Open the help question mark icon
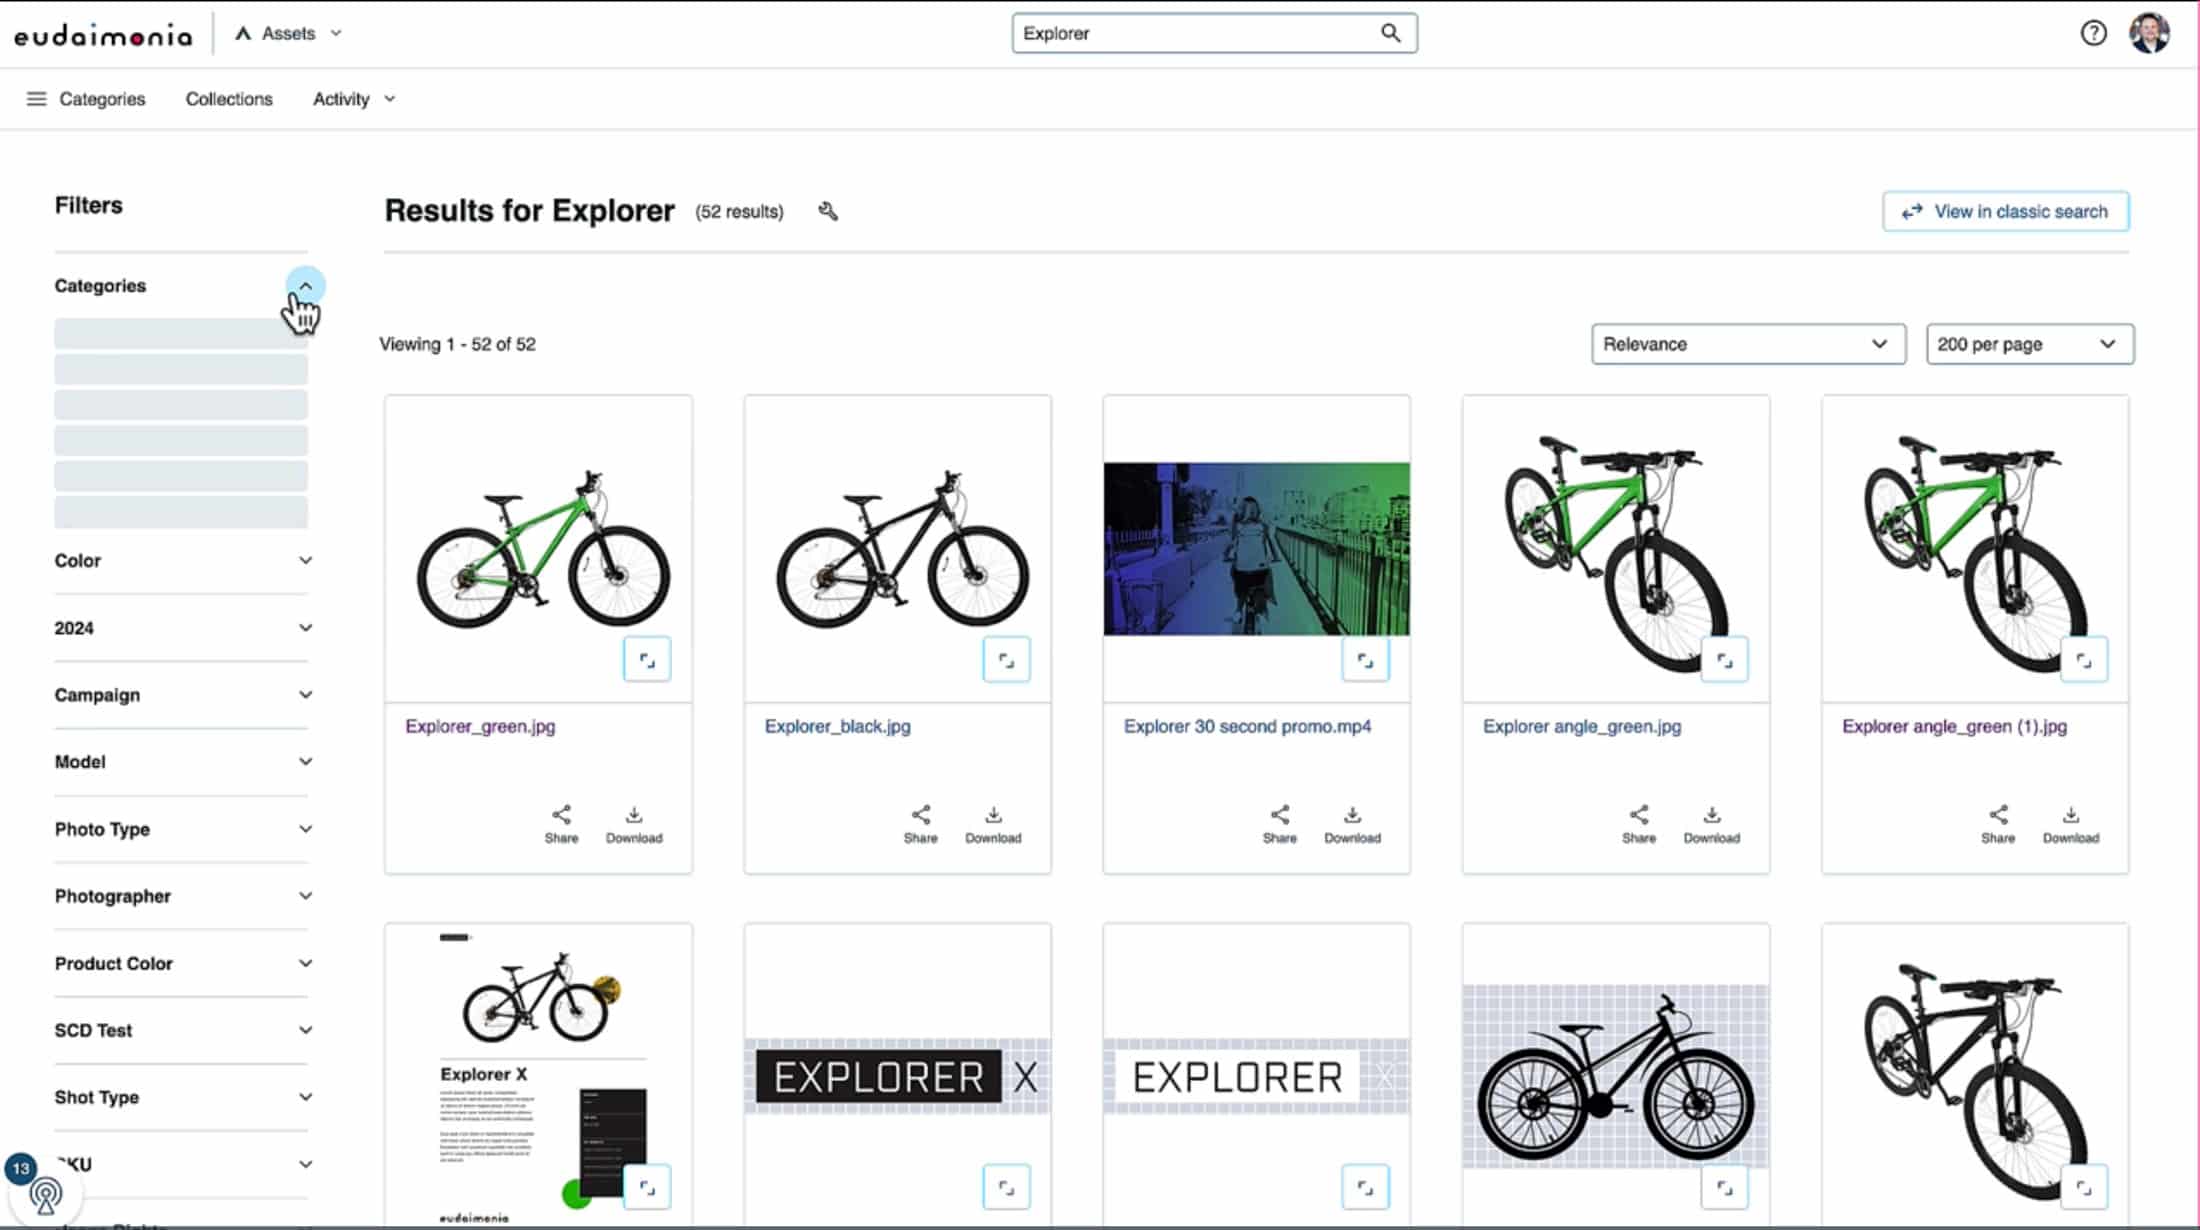Image resolution: width=2200 pixels, height=1230 pixels. point(2093,33)
